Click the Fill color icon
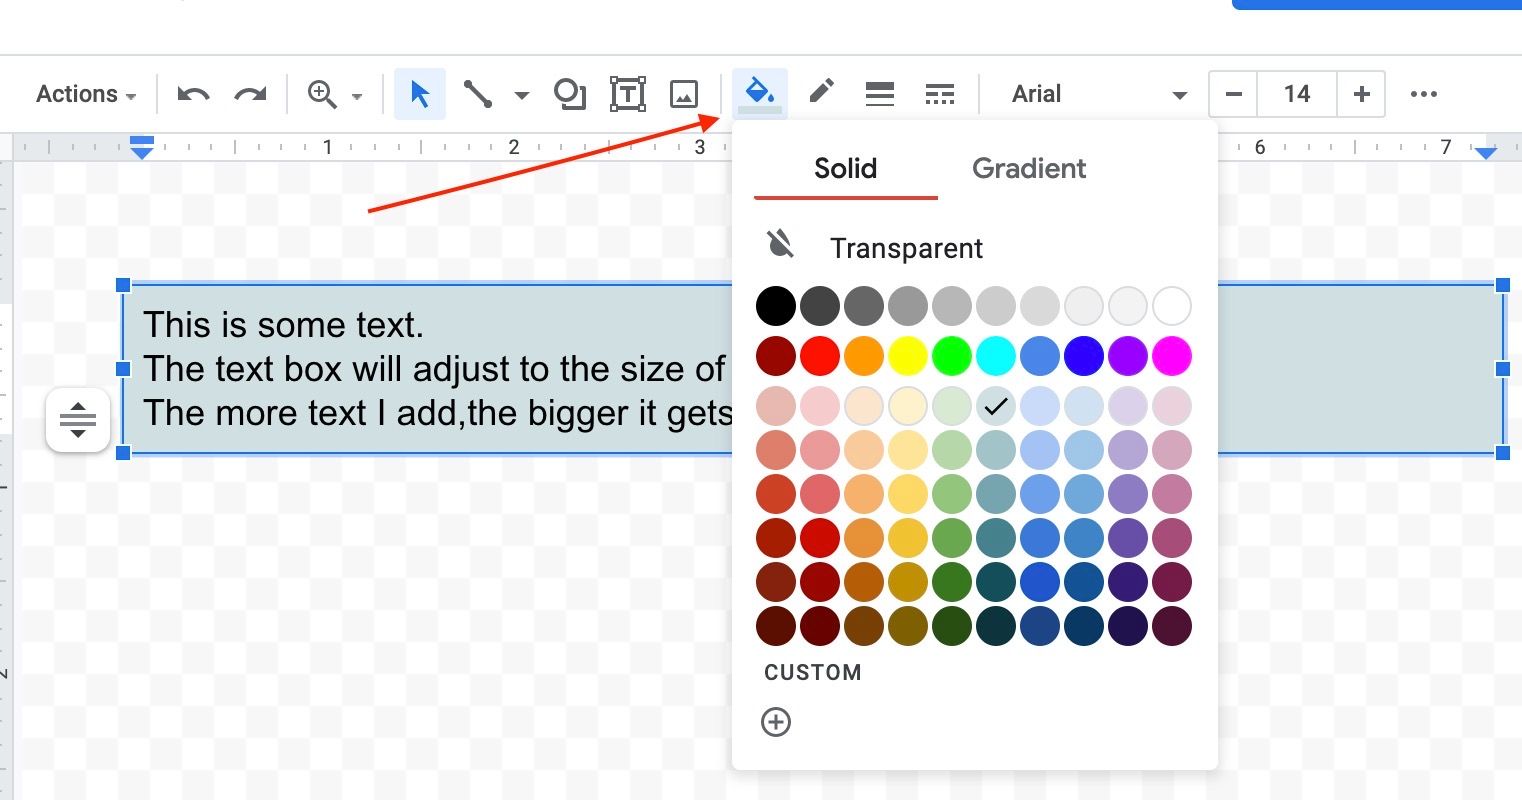 [759, 93]
